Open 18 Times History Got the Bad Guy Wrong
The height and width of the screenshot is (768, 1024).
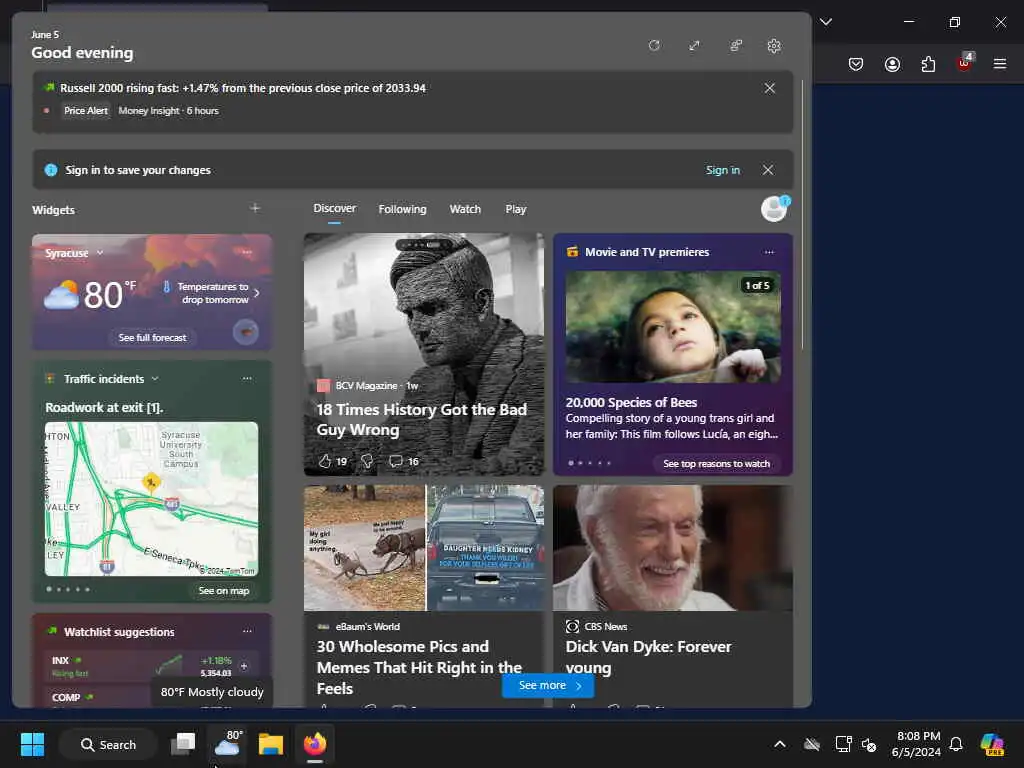pyautogui.click(x=421, y=419)
